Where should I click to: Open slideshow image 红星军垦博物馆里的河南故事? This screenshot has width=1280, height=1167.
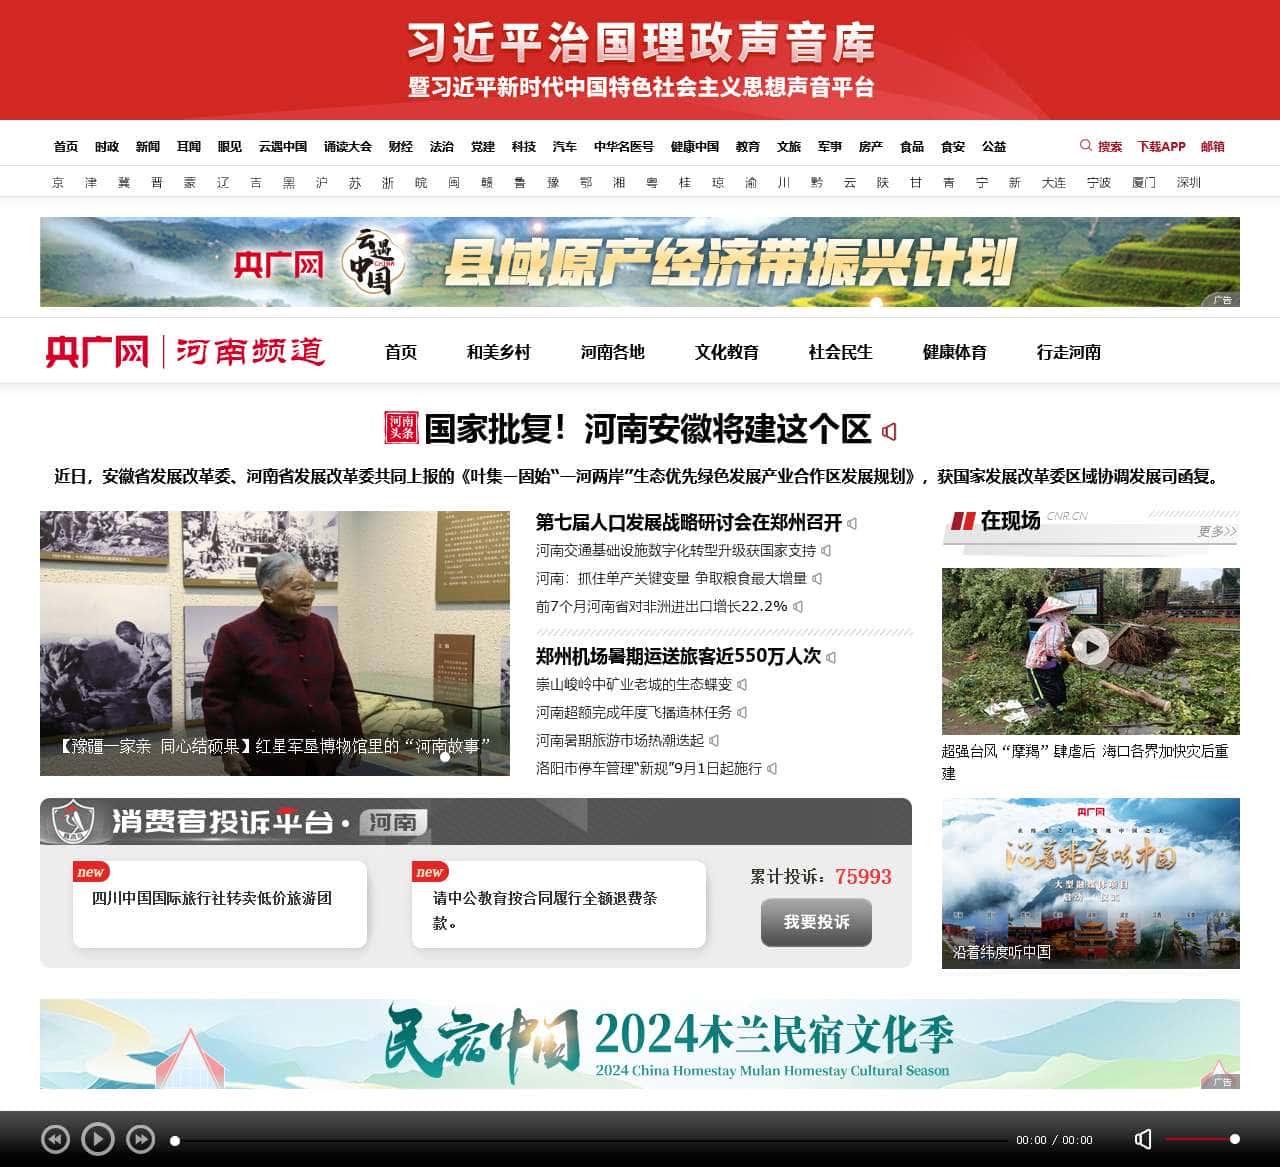pyautogui.click(x=275, y=643)
